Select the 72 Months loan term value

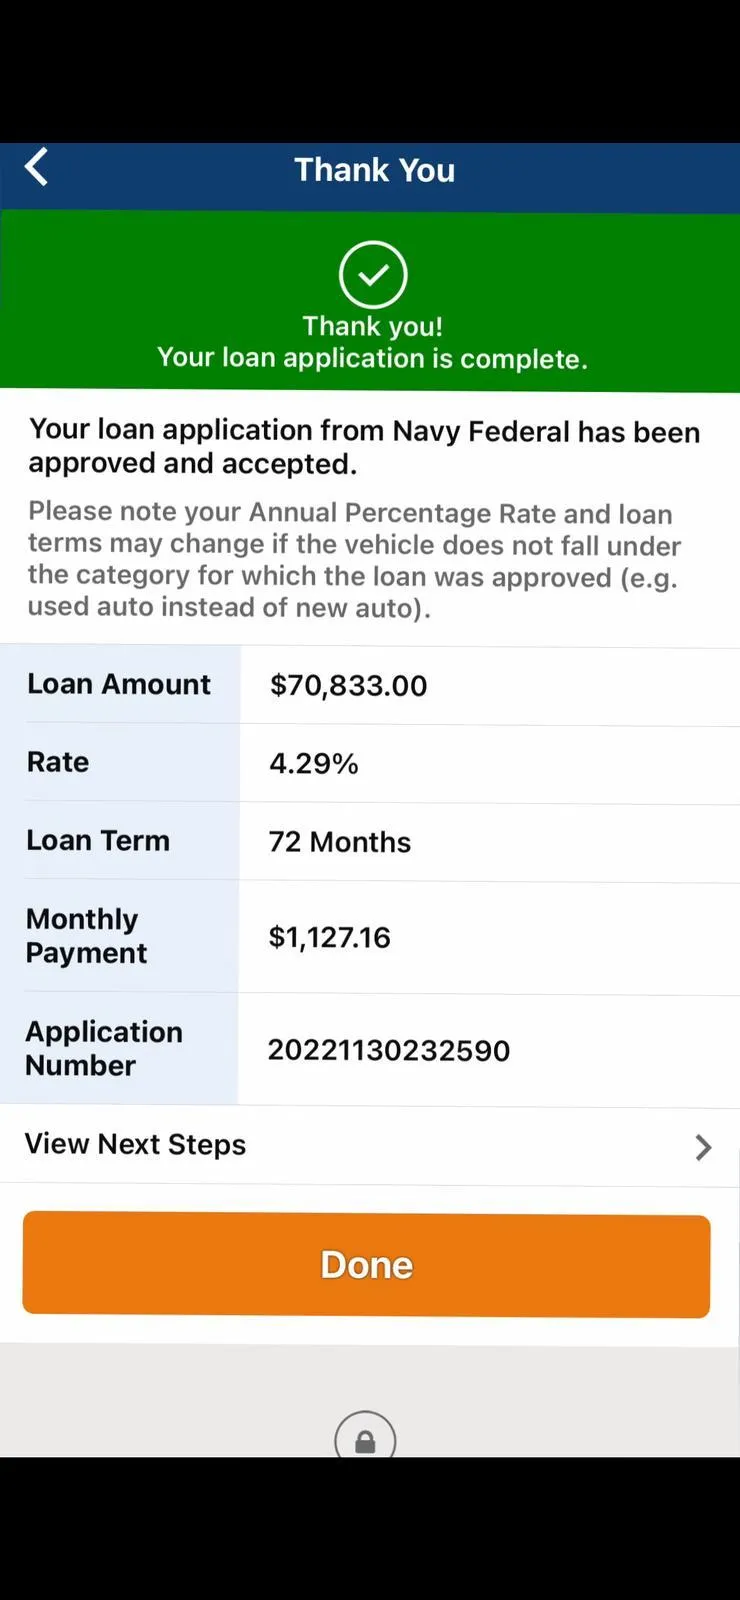pyautogui.click(x=339, y=842)
